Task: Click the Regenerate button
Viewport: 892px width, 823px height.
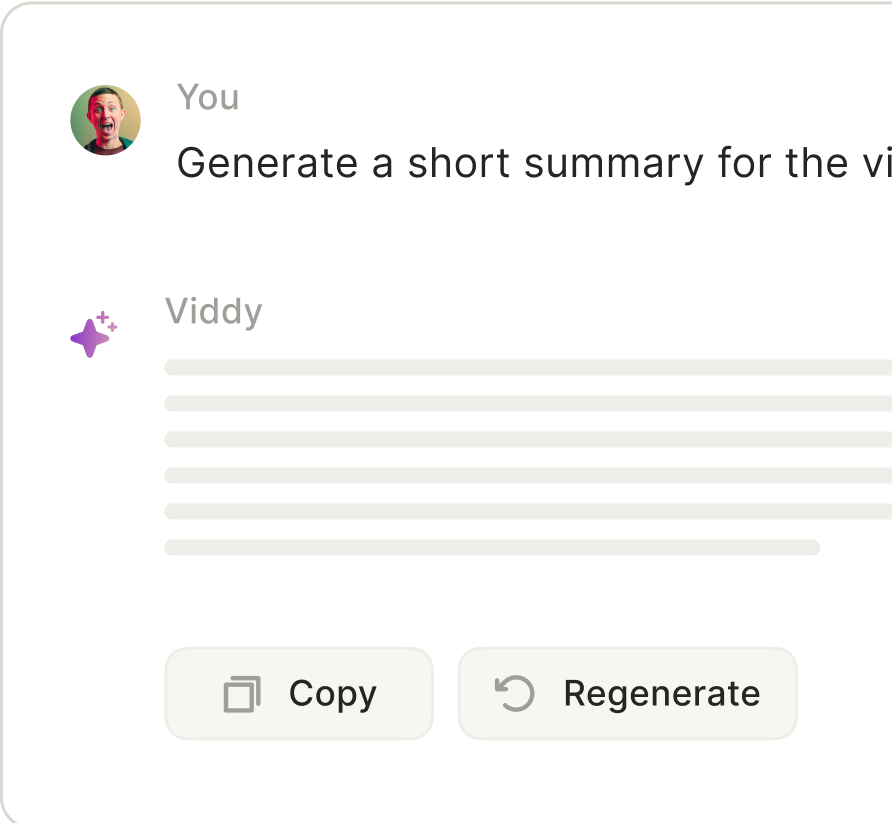Action: click(627, 692)
